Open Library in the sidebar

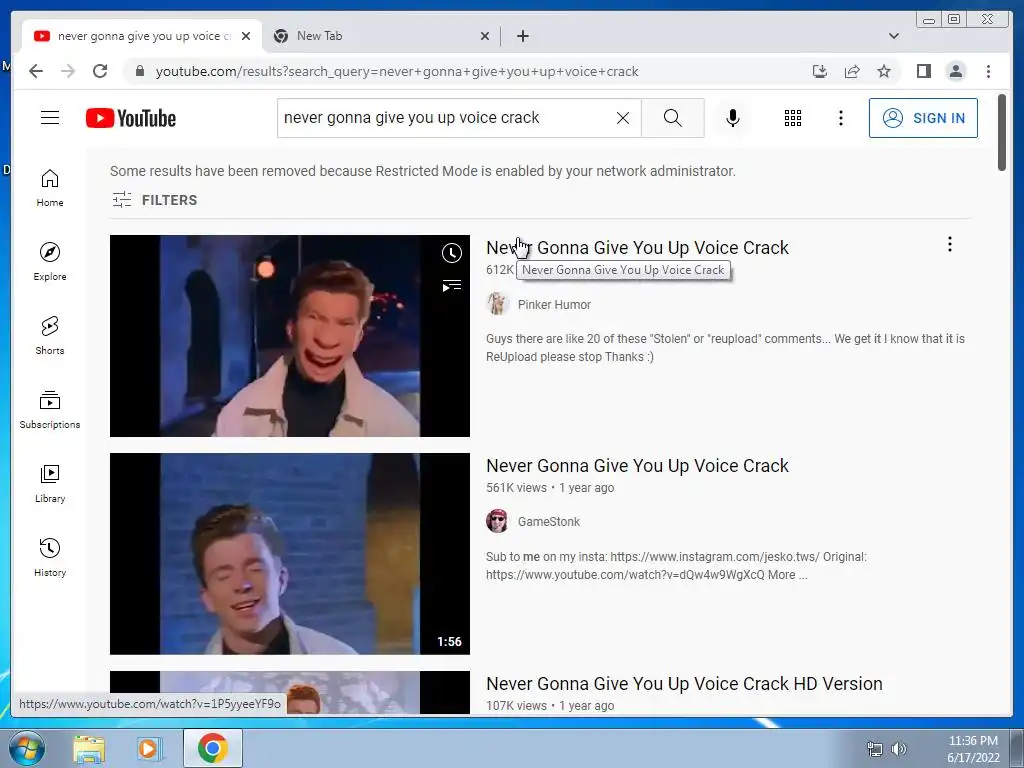pyautogui.click(x=50, y=483)
